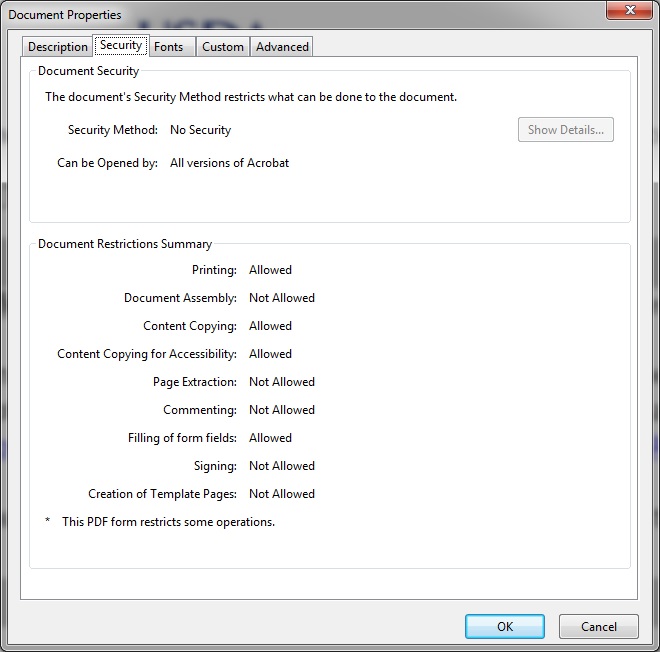
Task: Click the 'No Security' method value
Action: pos(200,130)
